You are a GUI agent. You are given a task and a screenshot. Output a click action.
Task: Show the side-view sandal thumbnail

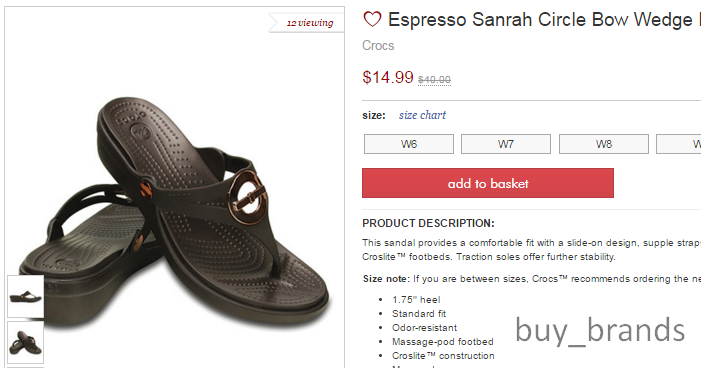(25, 296)
